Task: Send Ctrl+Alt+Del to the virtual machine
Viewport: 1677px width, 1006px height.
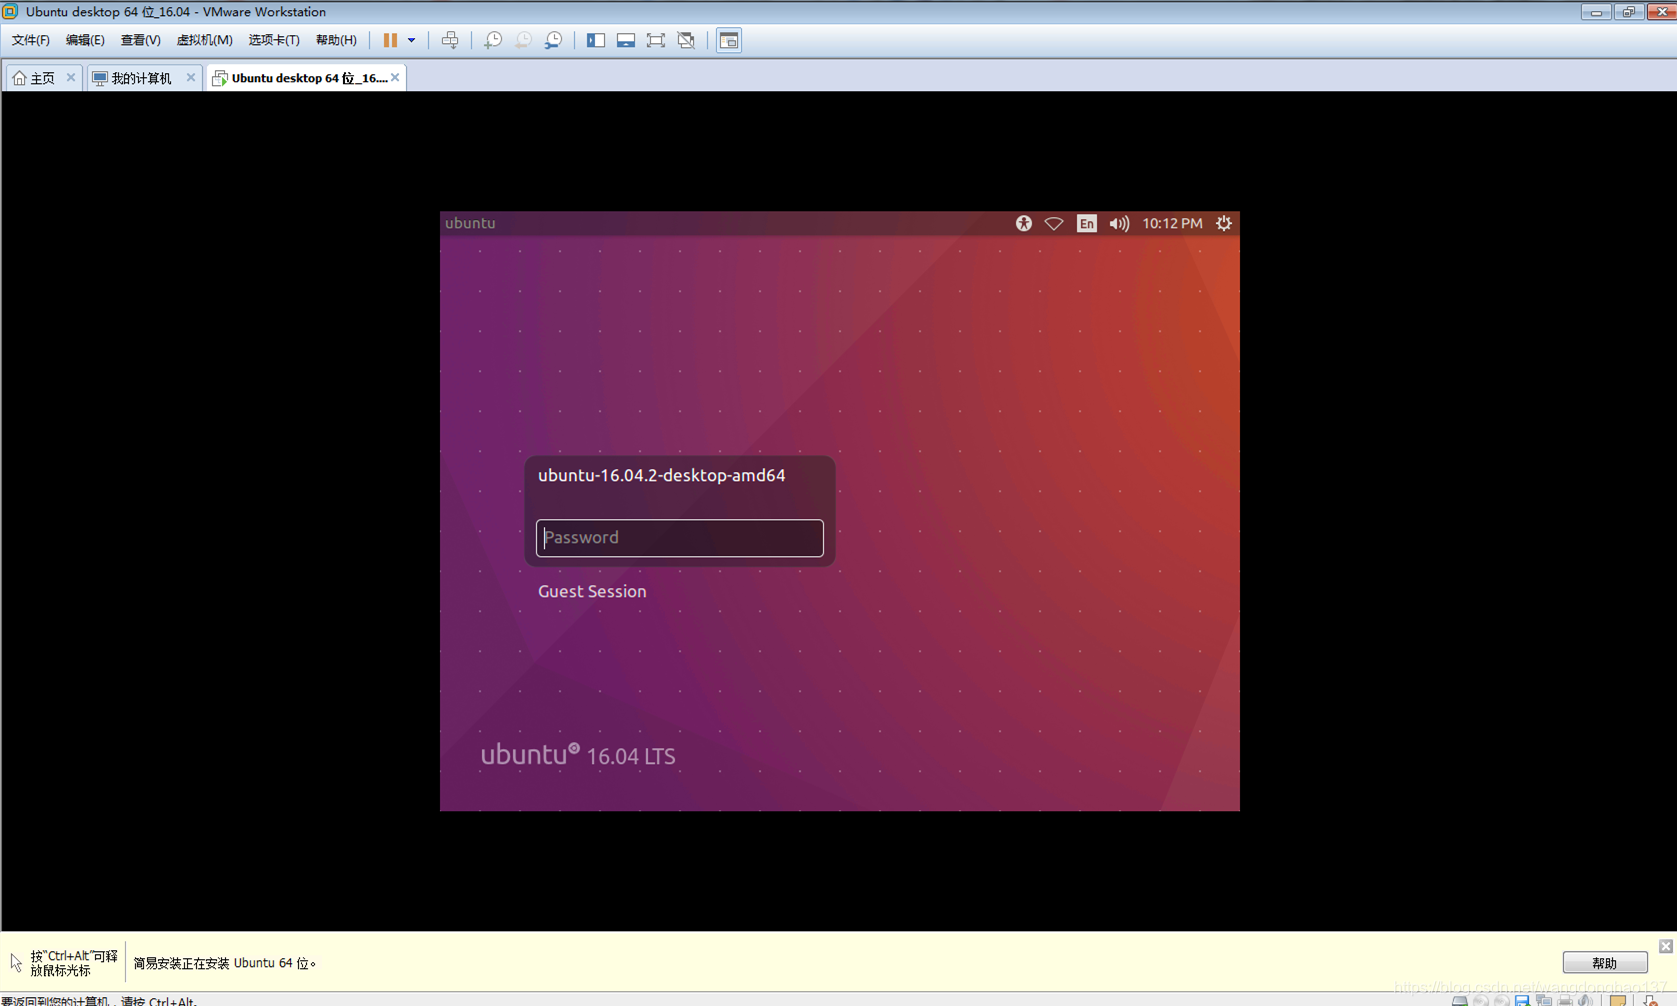Action: 450,40
